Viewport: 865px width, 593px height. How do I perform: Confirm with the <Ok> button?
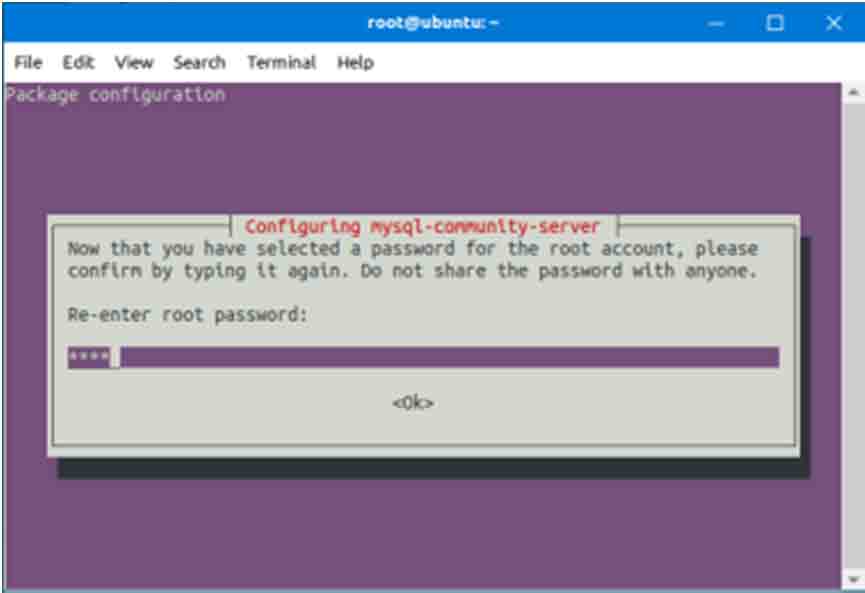click(413, 403)
